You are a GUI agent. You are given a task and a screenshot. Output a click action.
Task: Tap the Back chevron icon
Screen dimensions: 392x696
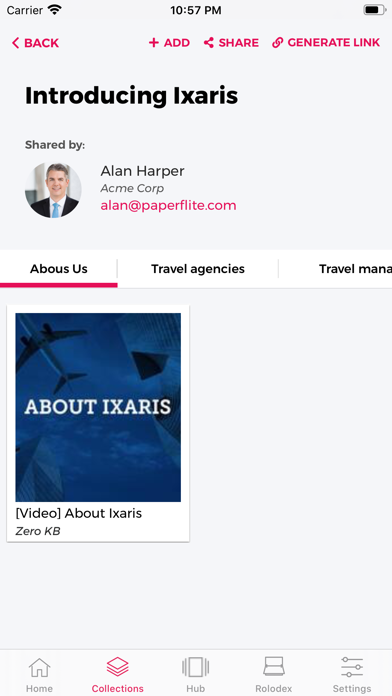pyautogui.click(x=16, y=43)
